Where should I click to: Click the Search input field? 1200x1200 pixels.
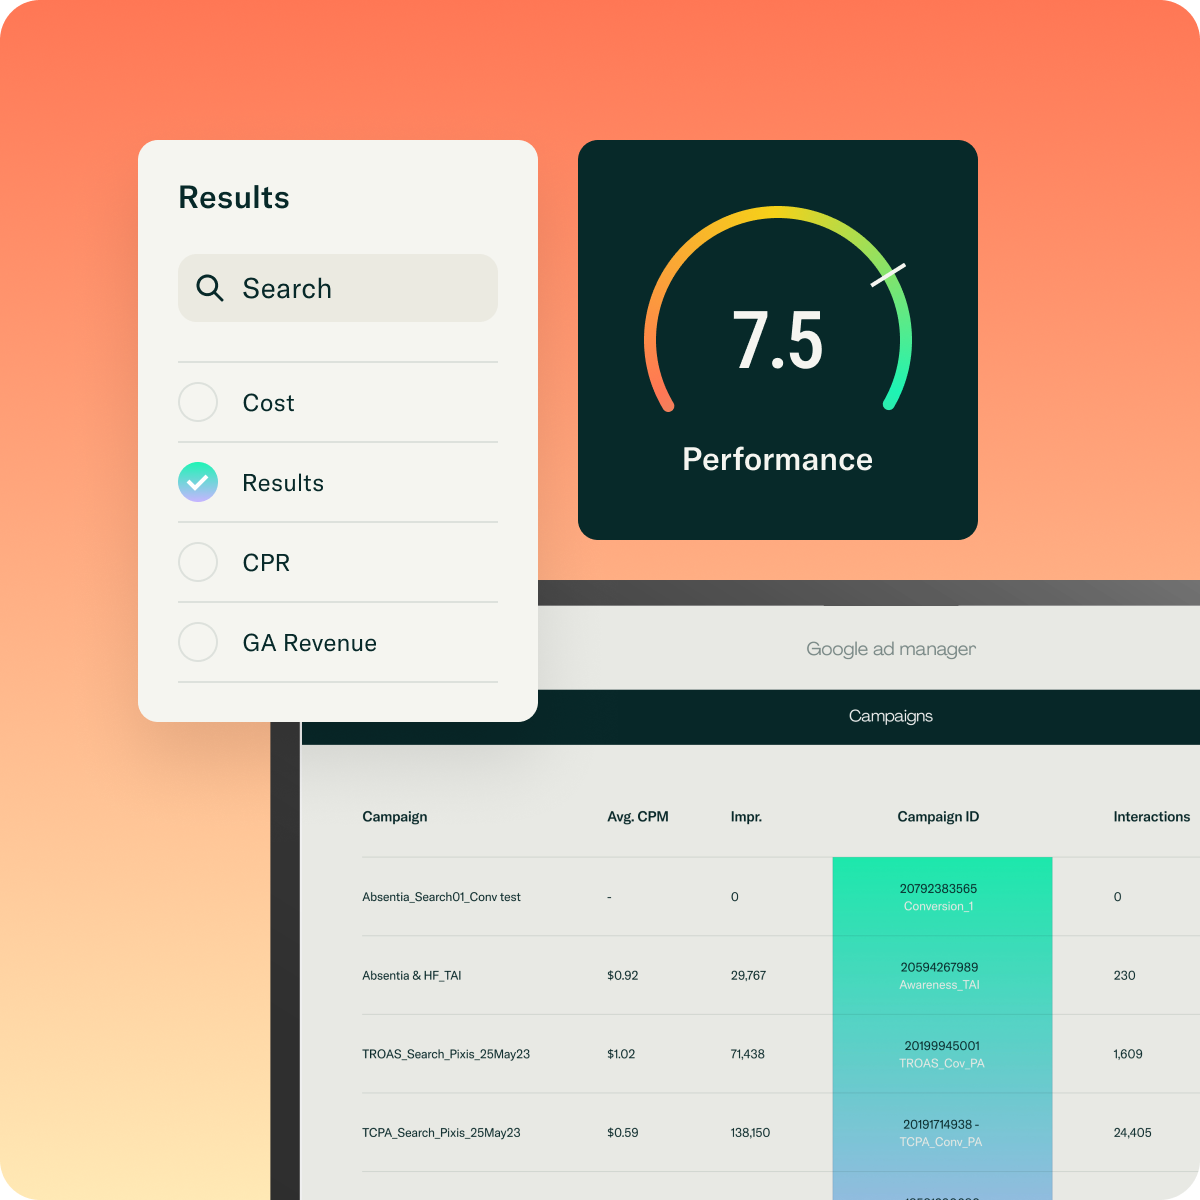338,288
